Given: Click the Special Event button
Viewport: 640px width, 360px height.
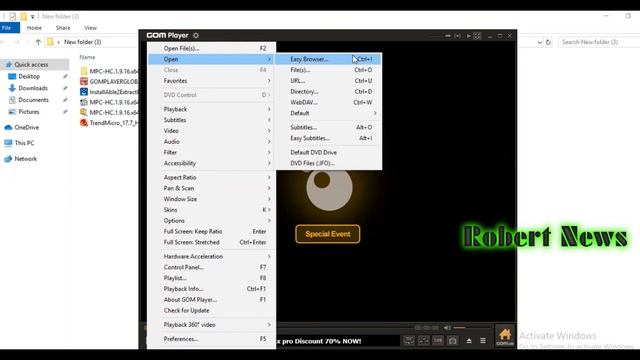Looking at the screenshot, I should 328,234.
